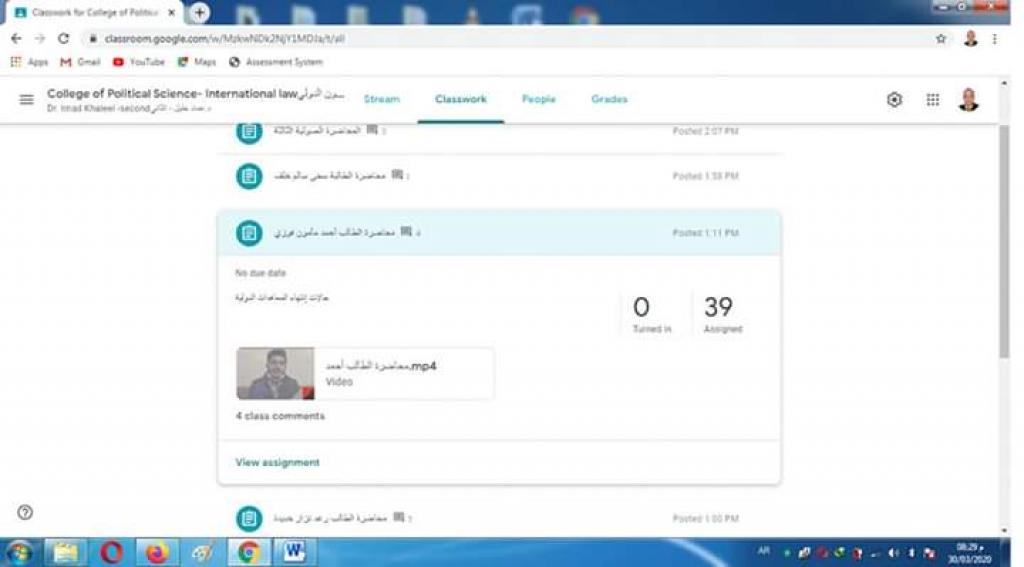Reload the page using the refresh icon
Image resolution: width=1024 pixels, height=567 pixels.
point(64,38)
